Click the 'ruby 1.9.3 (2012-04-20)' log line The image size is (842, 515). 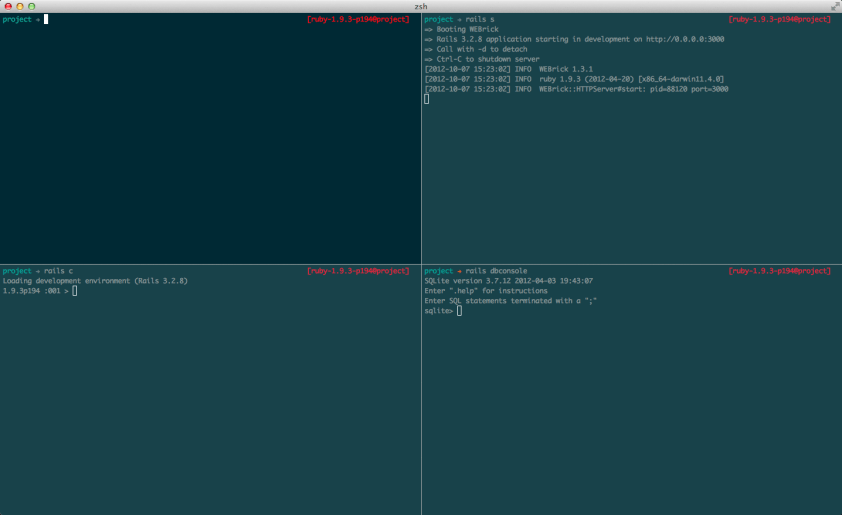coord(574,79)
